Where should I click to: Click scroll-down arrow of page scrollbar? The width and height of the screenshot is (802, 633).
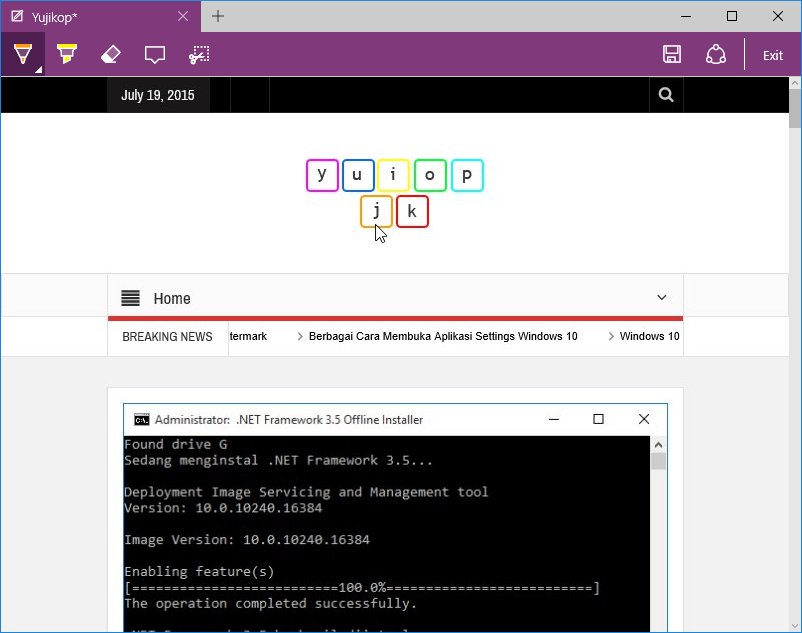[x=794, y=626]
